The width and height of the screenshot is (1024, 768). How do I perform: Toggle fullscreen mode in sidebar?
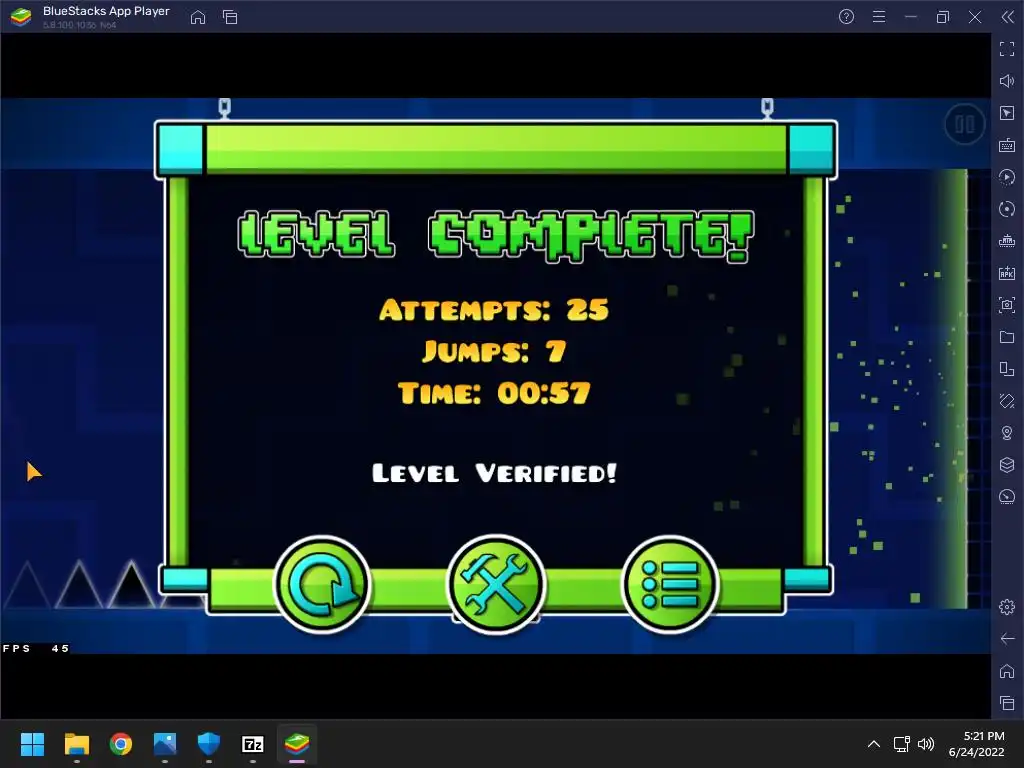pyautogui.click(x=1007, y=49)
